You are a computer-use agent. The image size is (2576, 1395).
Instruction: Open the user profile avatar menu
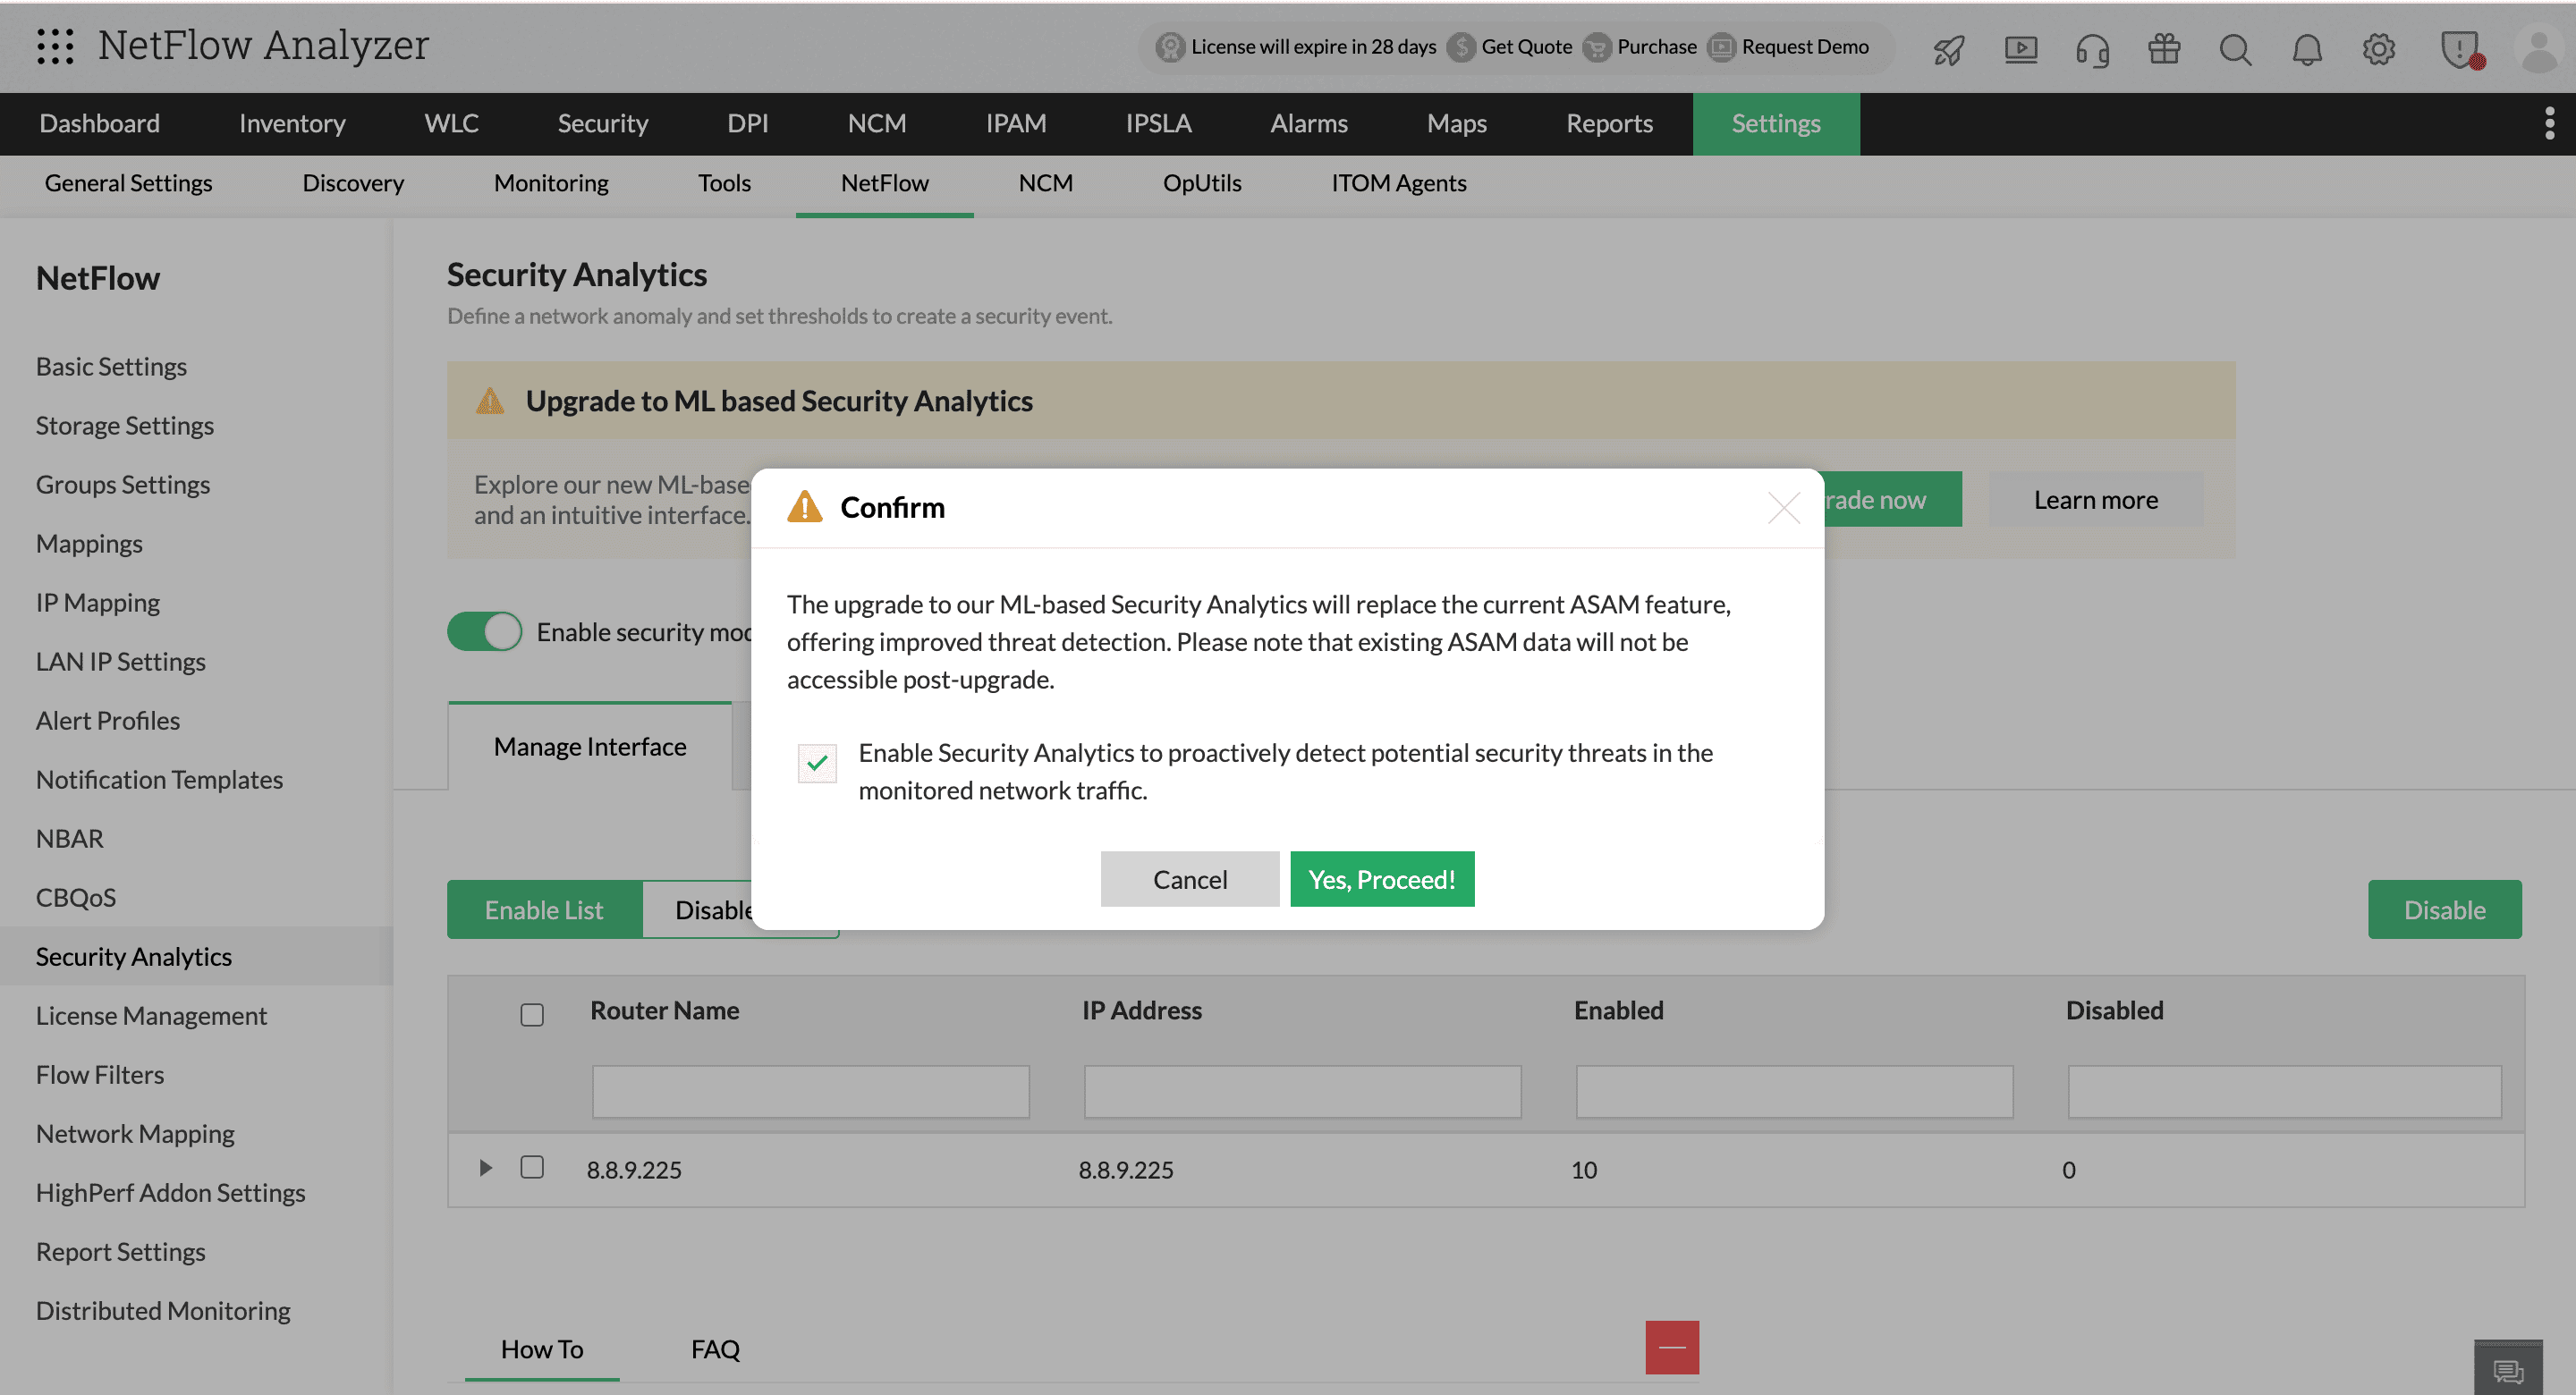[2539, 49]
